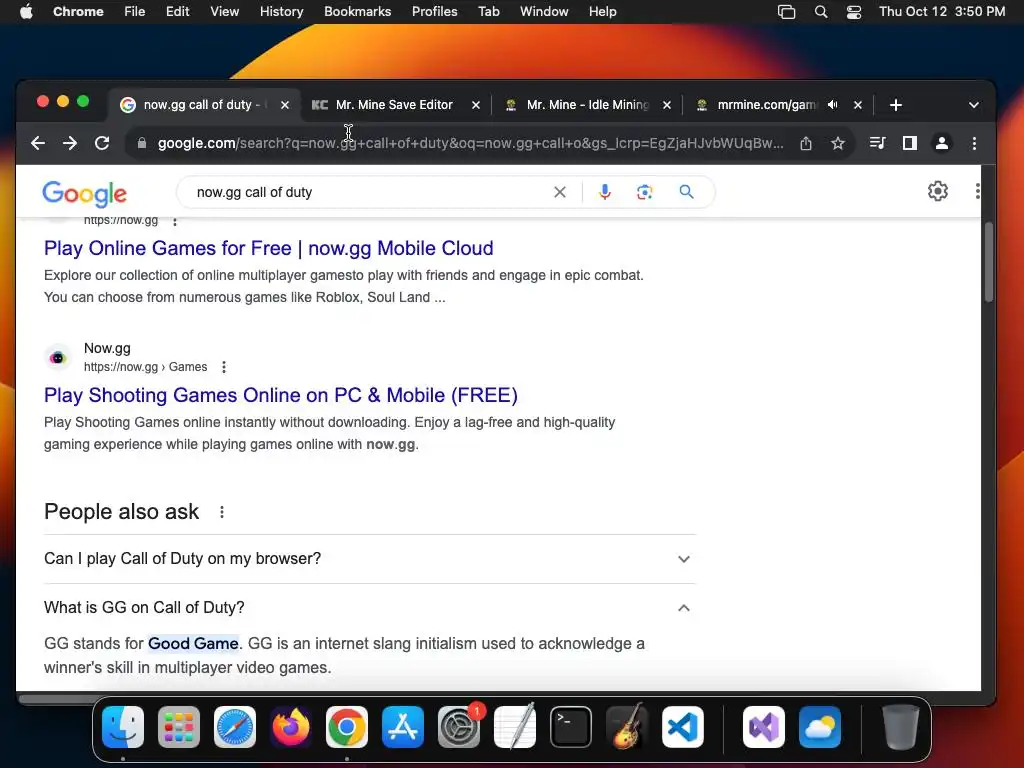Open the Apple menu
1024x768 pixels.
[x=26, y=12]
